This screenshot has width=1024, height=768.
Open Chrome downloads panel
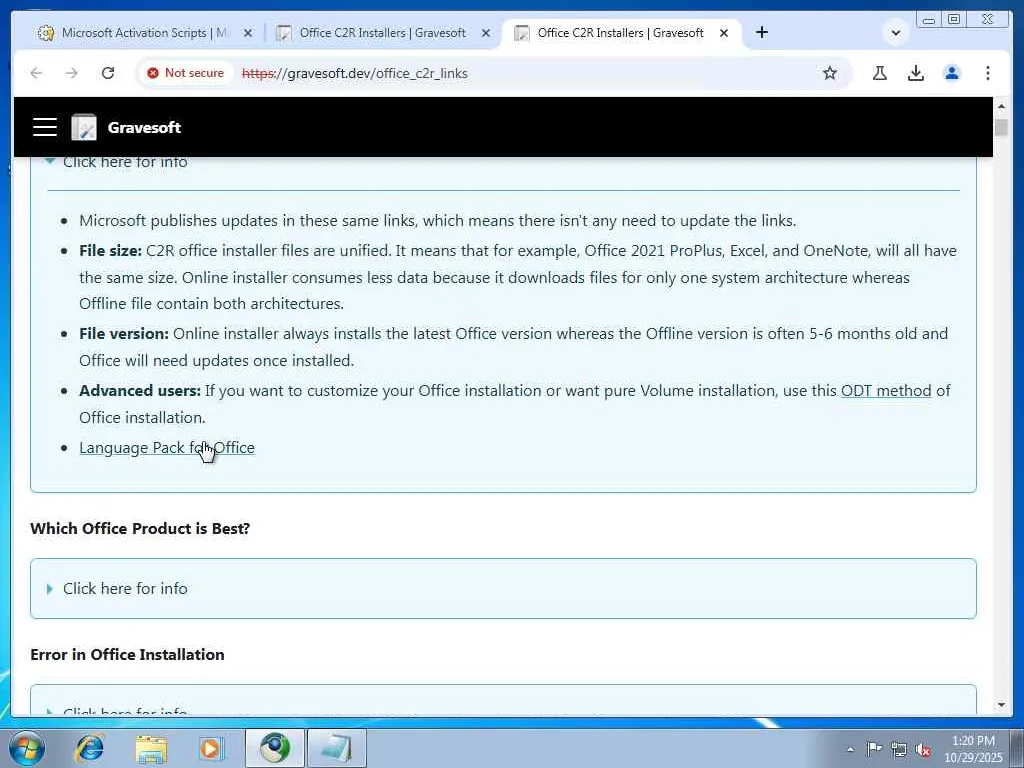pyautogui.click(x=916, y=73)
